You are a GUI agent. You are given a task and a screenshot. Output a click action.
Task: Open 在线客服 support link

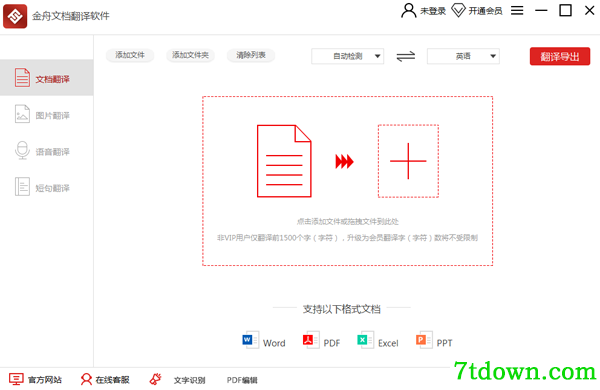coord(105,380)
